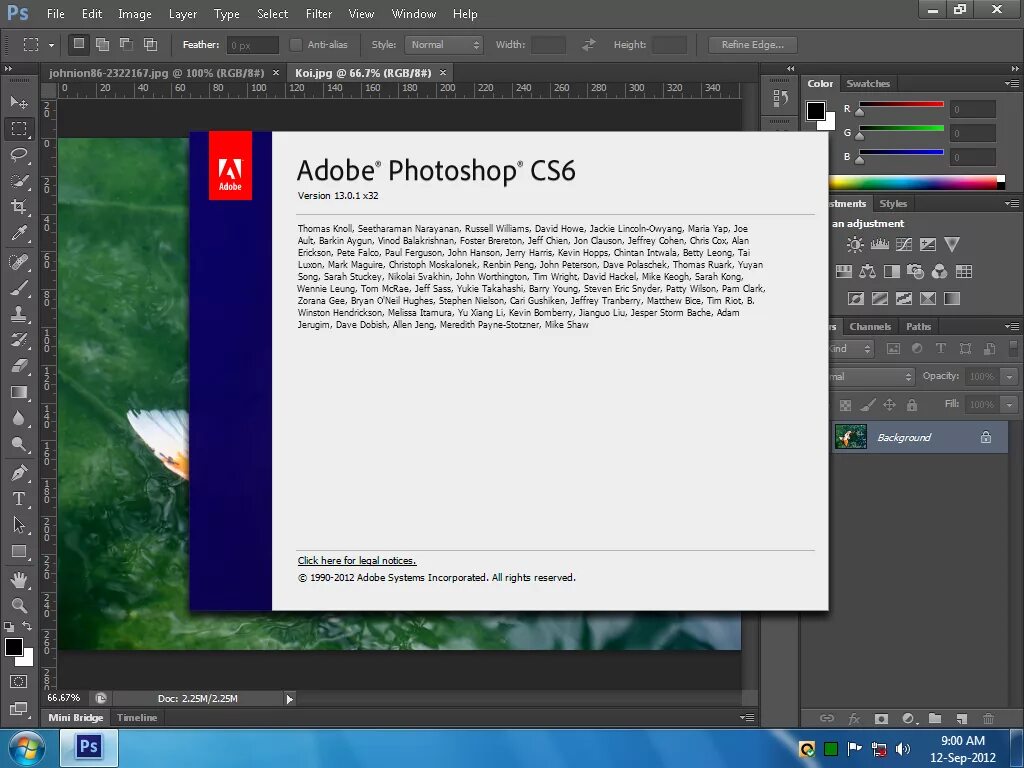The image size is (1024, 768).
Task: Select the Dodge tool
Action: 19,445
